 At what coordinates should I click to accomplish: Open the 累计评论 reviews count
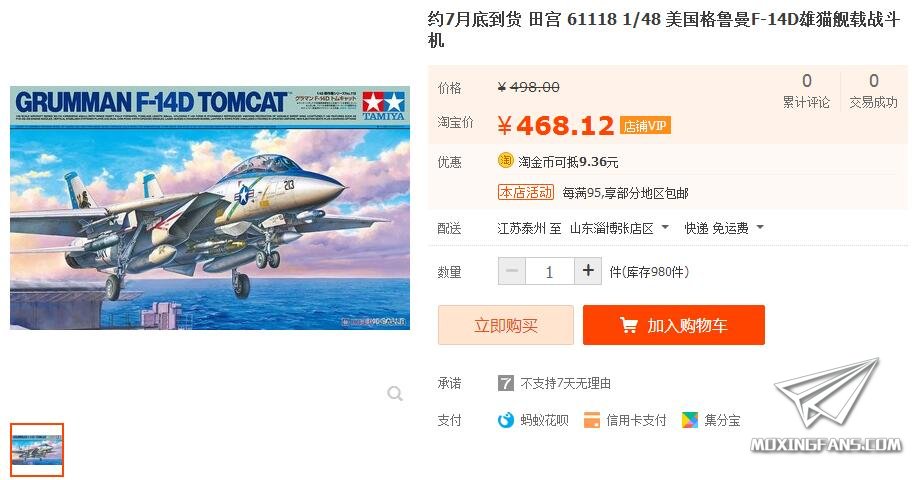click(x=806, y=91)
